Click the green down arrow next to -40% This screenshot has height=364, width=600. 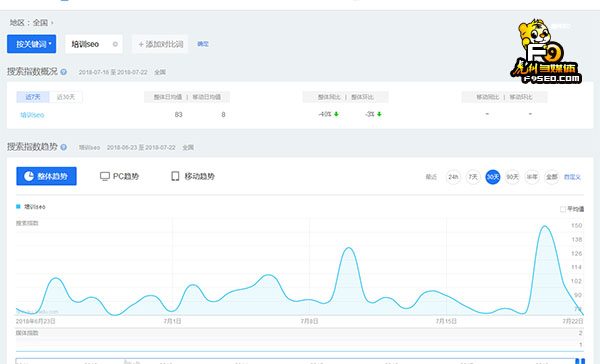(336, 114)
